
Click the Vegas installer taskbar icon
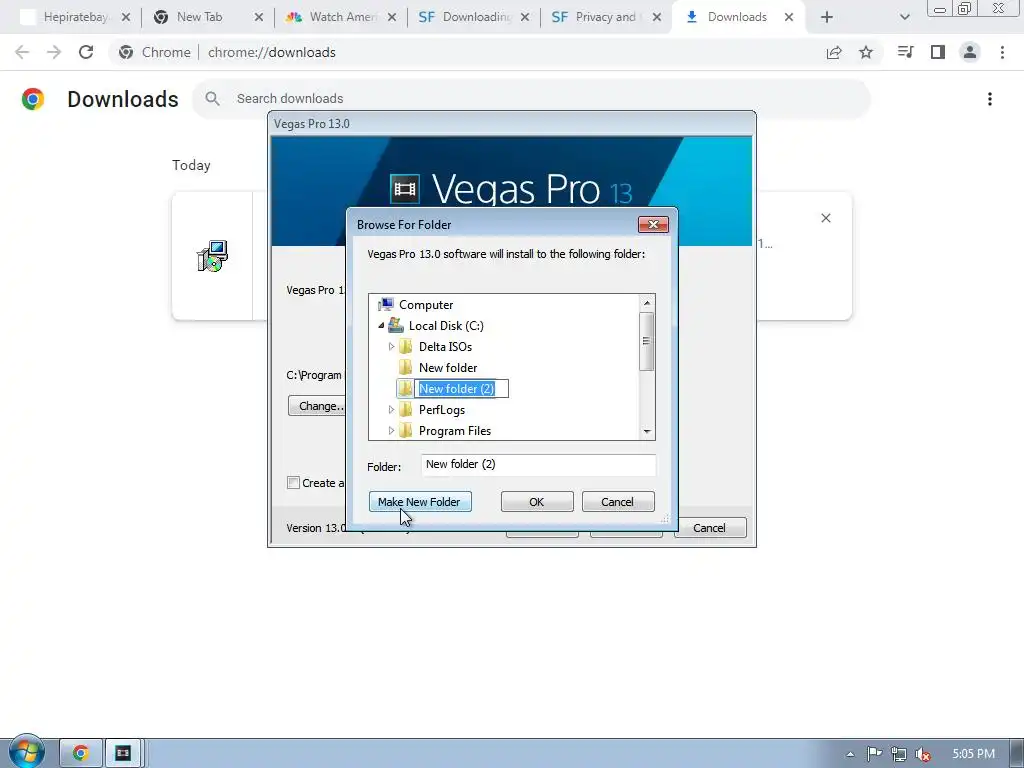coord(123,753)
